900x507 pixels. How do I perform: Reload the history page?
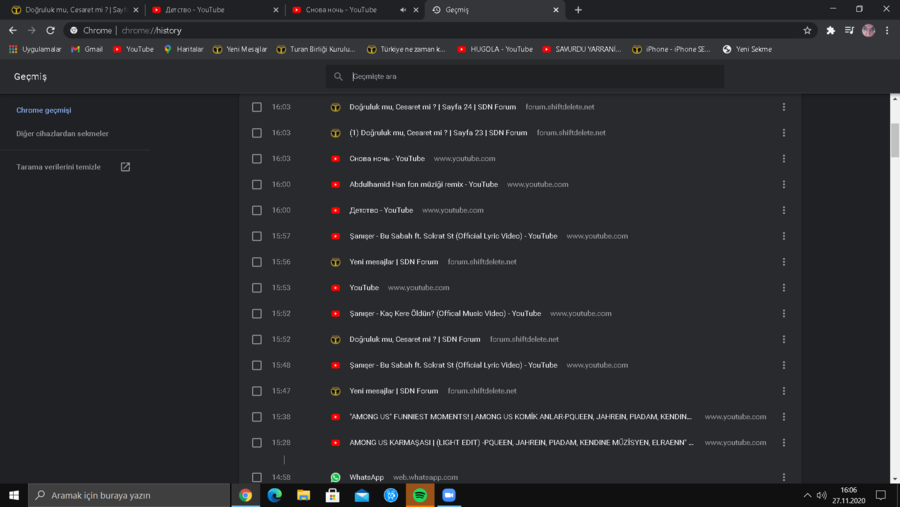point(51,30)
